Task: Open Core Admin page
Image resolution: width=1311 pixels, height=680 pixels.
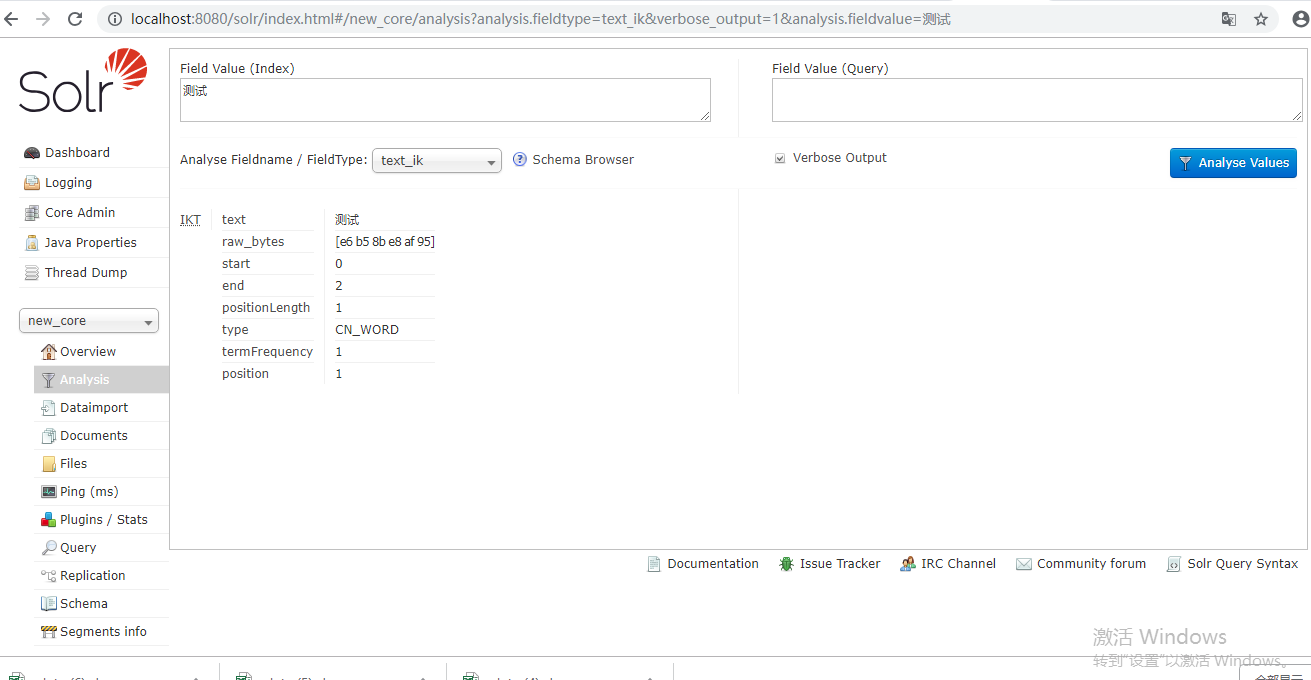Action: [80, 213]
